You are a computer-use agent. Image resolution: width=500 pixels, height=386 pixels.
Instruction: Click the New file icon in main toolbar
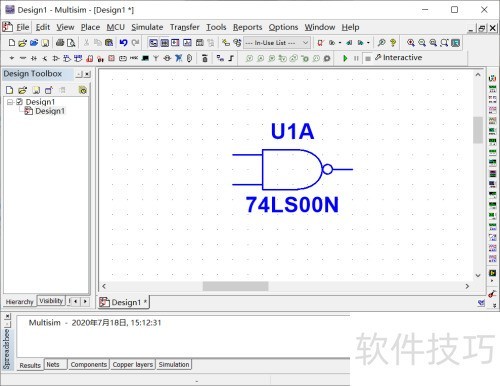pyautogui.click(x=12, y=43)
